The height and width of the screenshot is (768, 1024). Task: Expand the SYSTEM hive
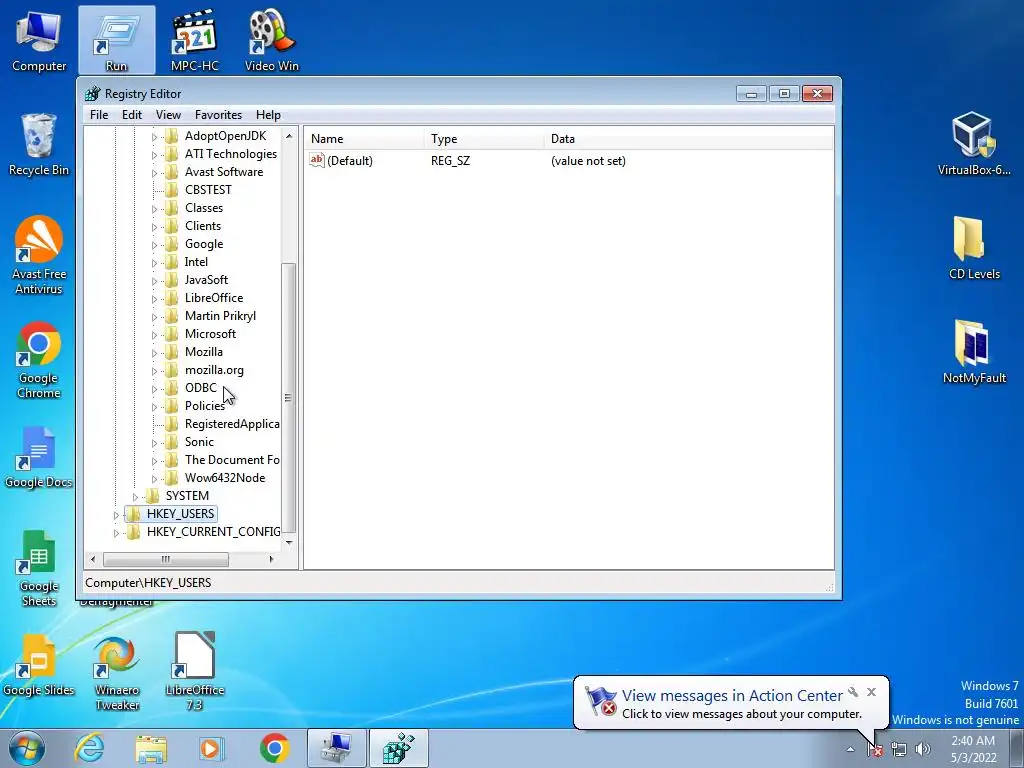tap(135, 496)
